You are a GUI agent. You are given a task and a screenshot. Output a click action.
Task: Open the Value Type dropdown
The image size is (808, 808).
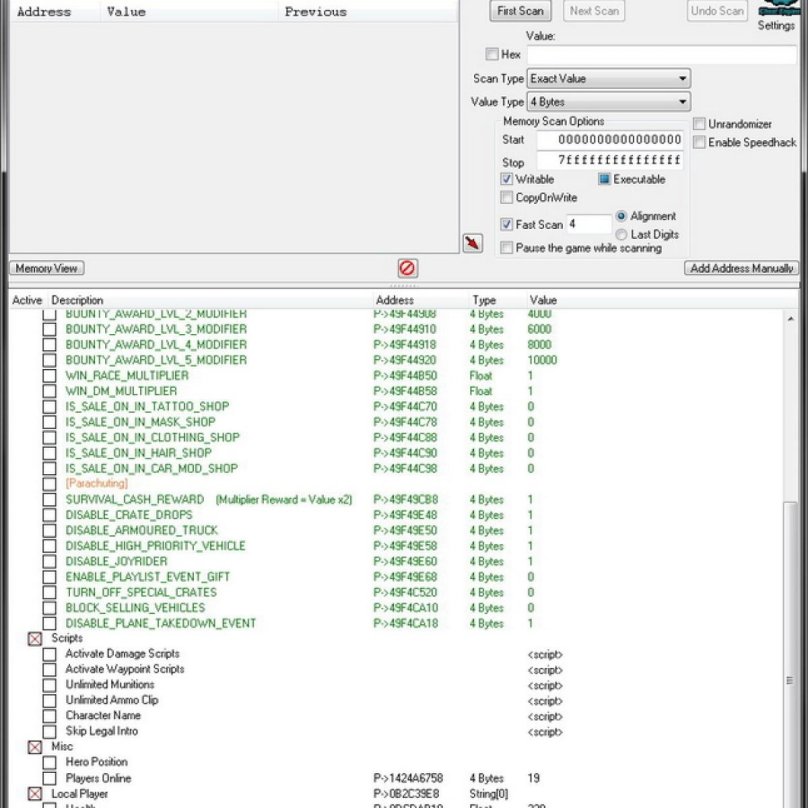(x=683, y=101)
